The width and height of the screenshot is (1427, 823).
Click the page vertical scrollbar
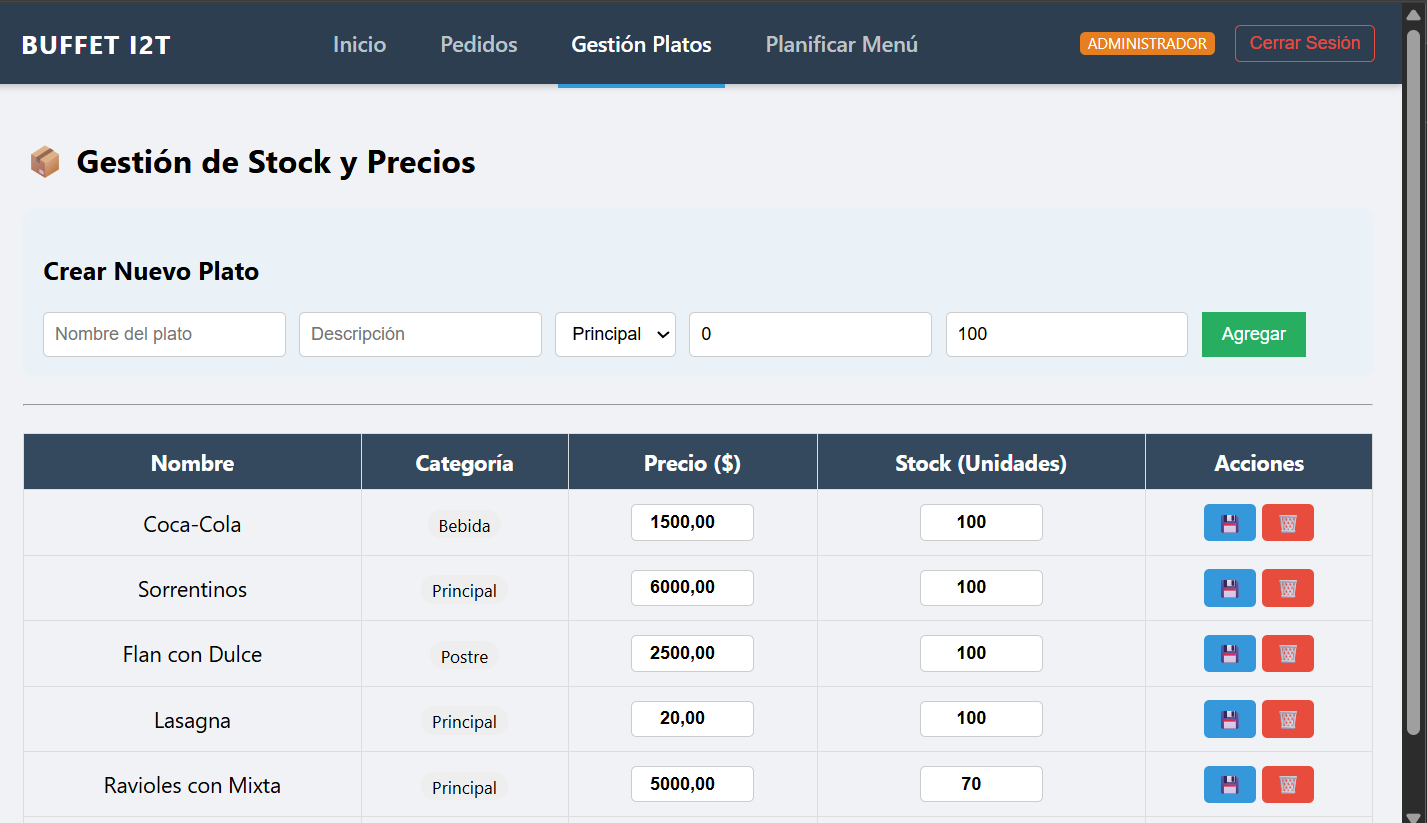coord(1413,380)
